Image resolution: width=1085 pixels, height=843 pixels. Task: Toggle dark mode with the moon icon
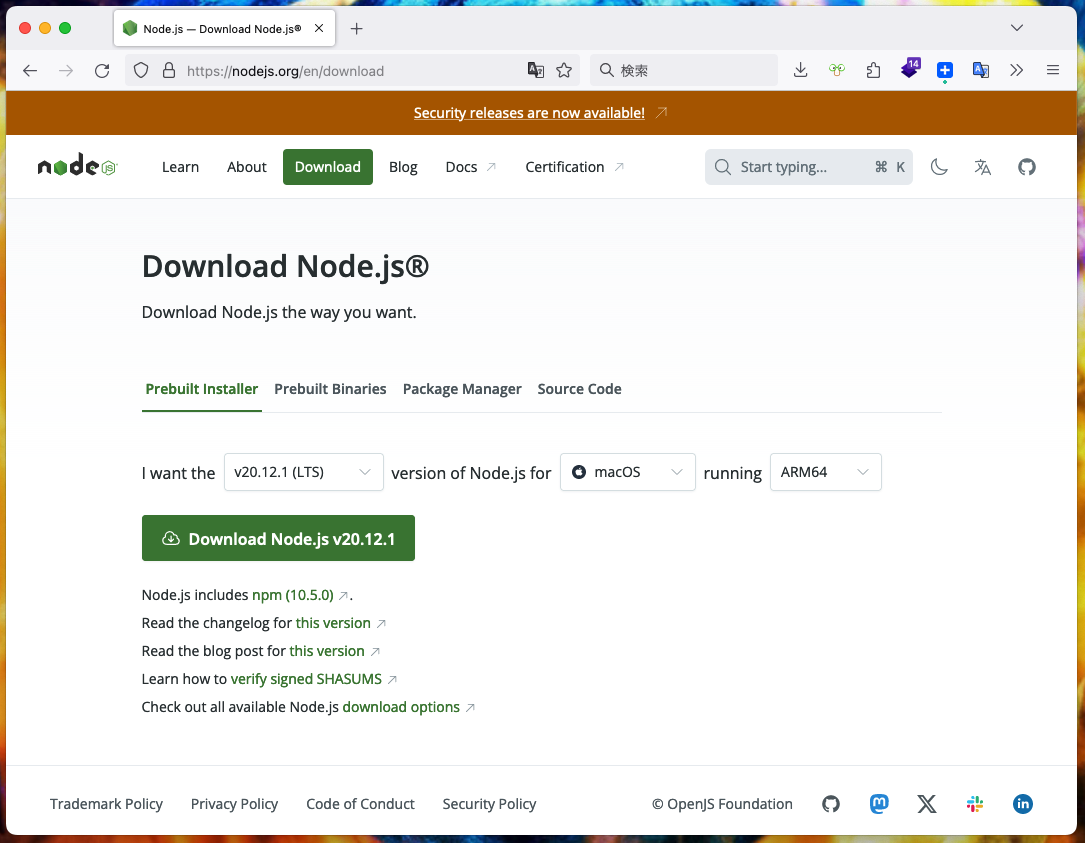tap(939, 167)
